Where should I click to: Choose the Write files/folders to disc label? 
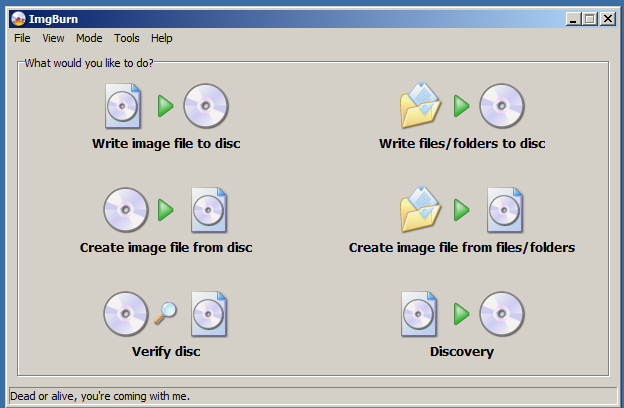(x=462, y=143)
